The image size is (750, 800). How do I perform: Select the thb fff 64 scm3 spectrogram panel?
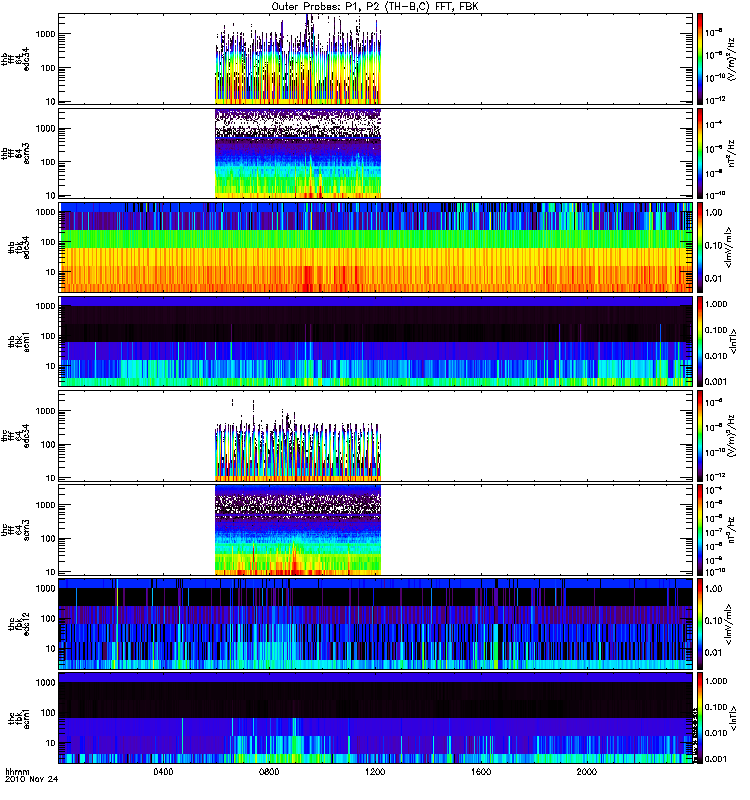tap(376, 153)
